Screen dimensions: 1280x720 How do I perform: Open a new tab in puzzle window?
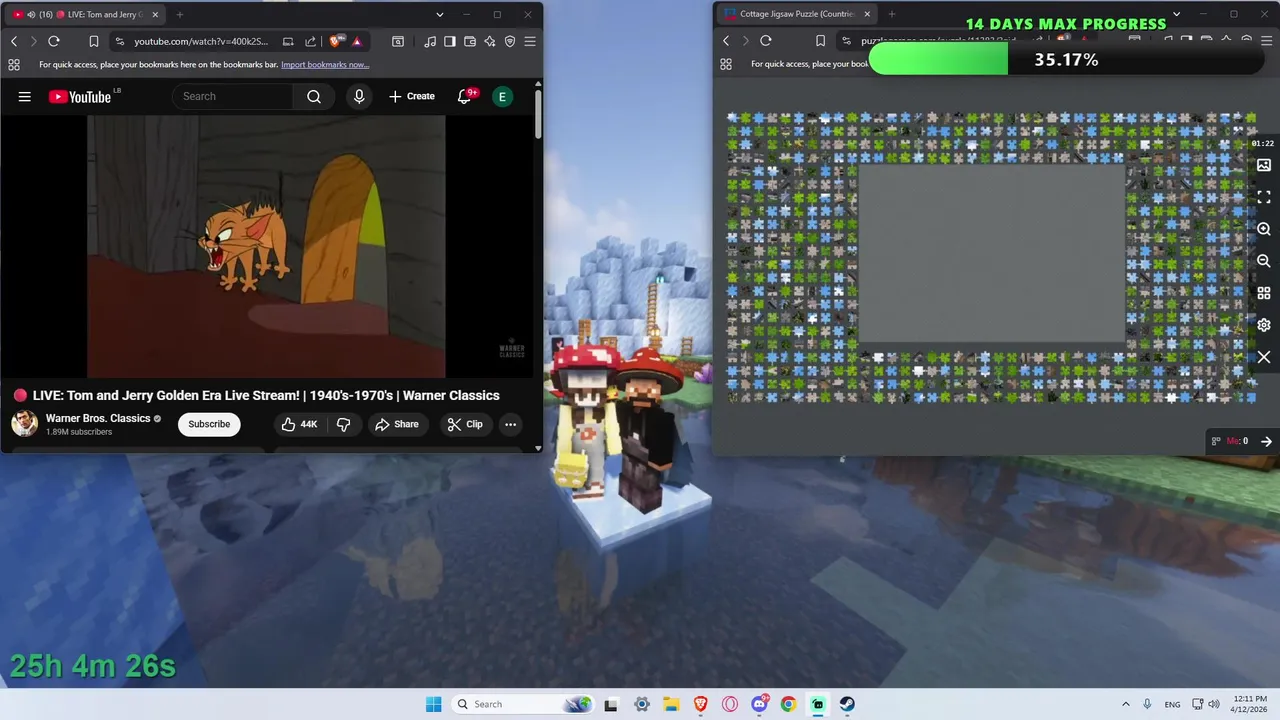click(892, 14)
